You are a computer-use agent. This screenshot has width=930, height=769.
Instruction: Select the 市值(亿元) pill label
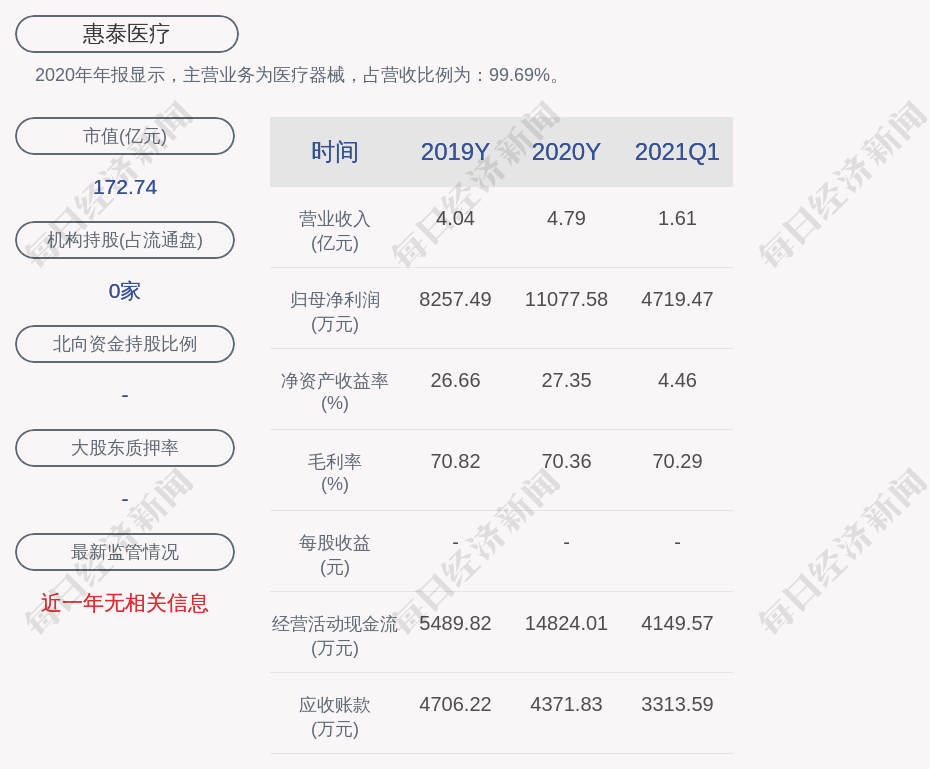click(125, 136)
